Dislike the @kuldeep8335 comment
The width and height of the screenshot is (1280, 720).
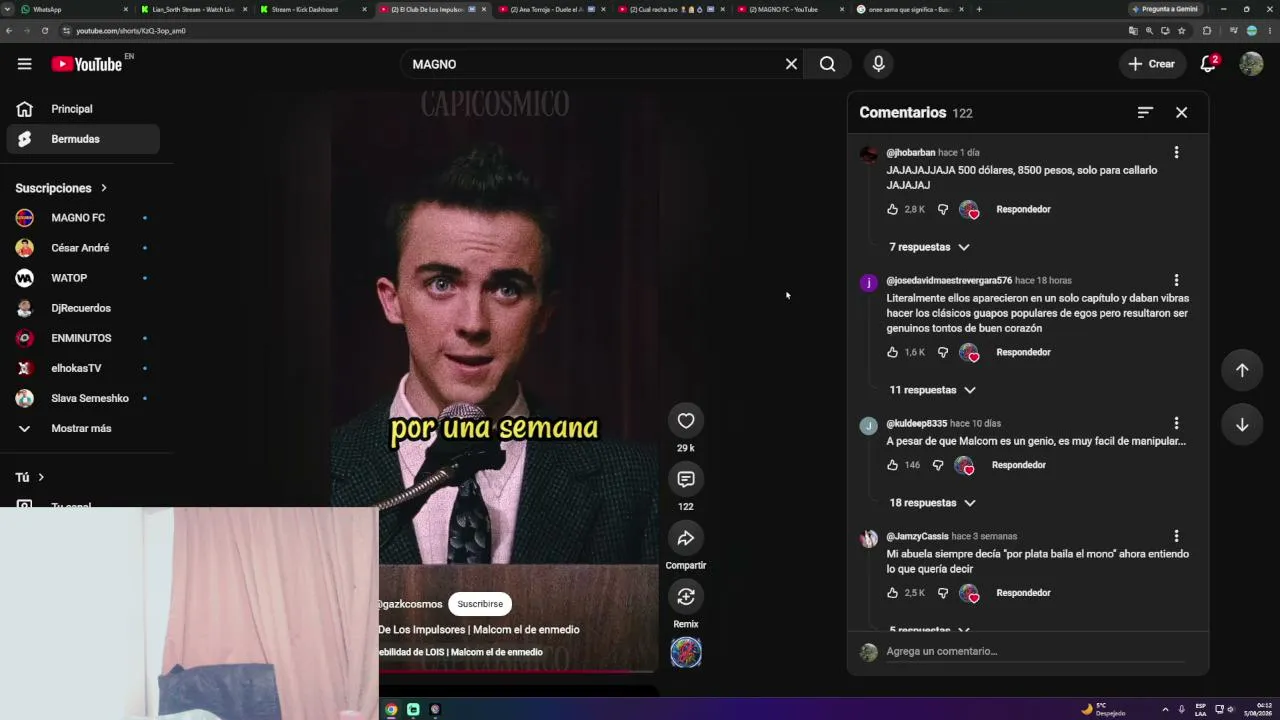click(x=937, y=465)
